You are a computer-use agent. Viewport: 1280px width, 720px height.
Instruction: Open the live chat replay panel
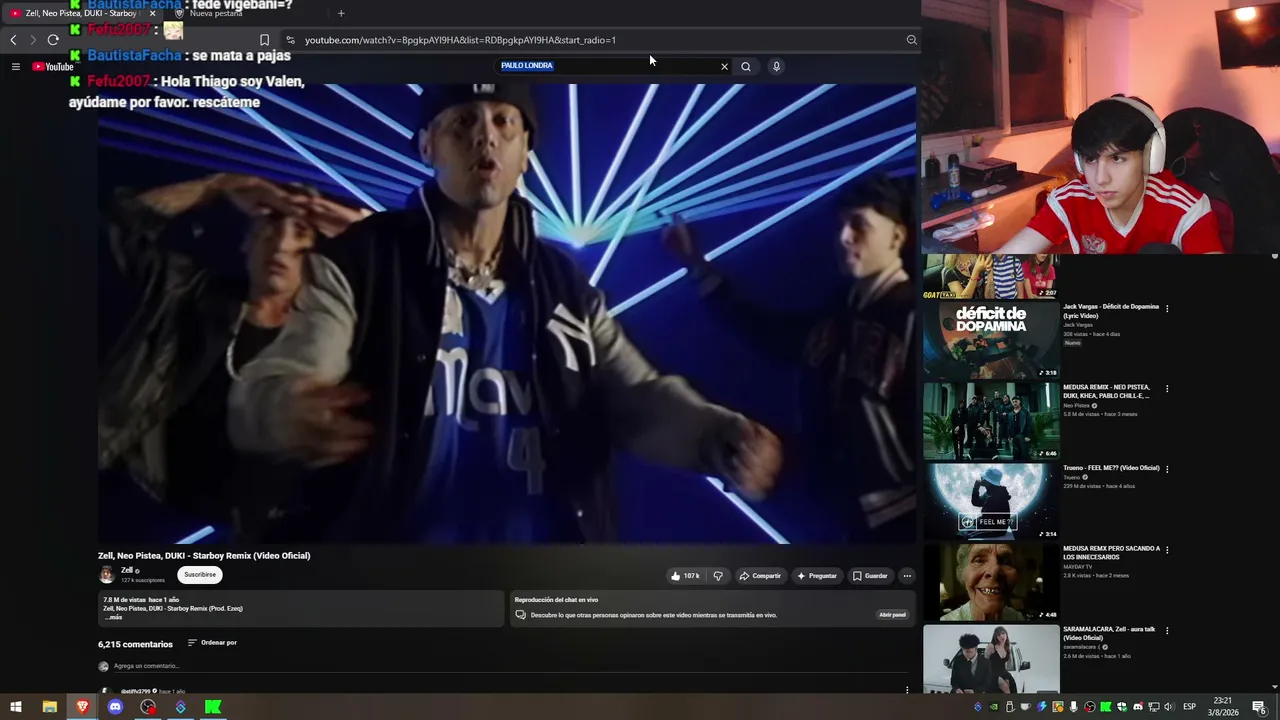[x=892, y=615]
